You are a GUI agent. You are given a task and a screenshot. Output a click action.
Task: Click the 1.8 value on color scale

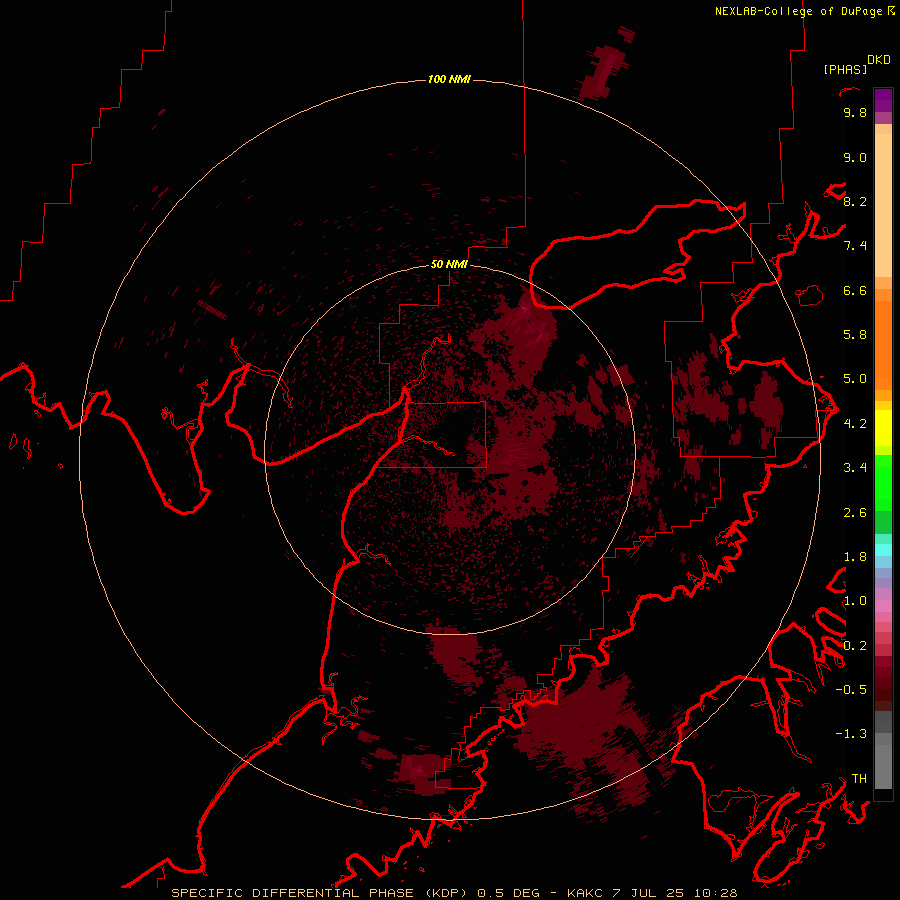click(x=855, y=556)
